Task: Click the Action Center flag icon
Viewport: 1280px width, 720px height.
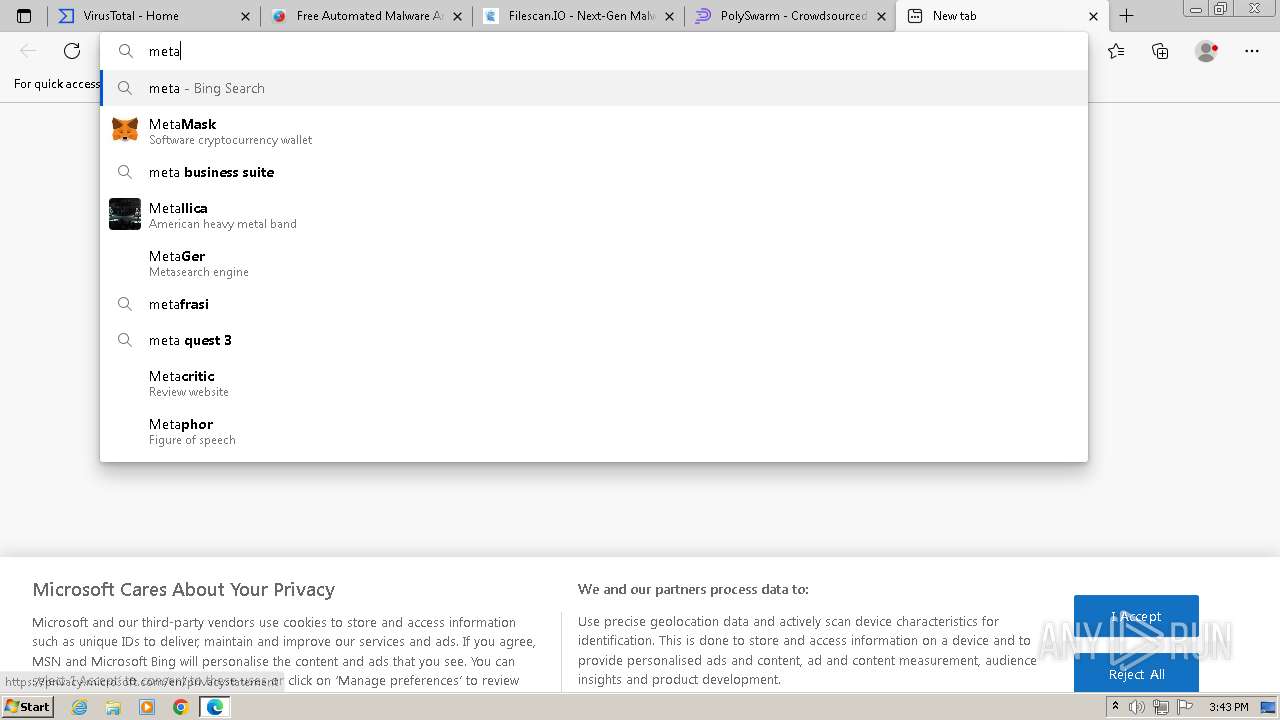Action: click(1183, 707)
